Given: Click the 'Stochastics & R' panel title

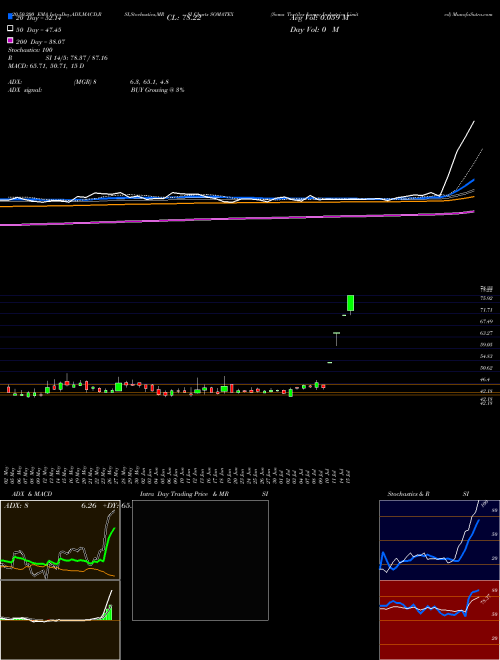Looking at the screenshot, I should click(408, 494).
